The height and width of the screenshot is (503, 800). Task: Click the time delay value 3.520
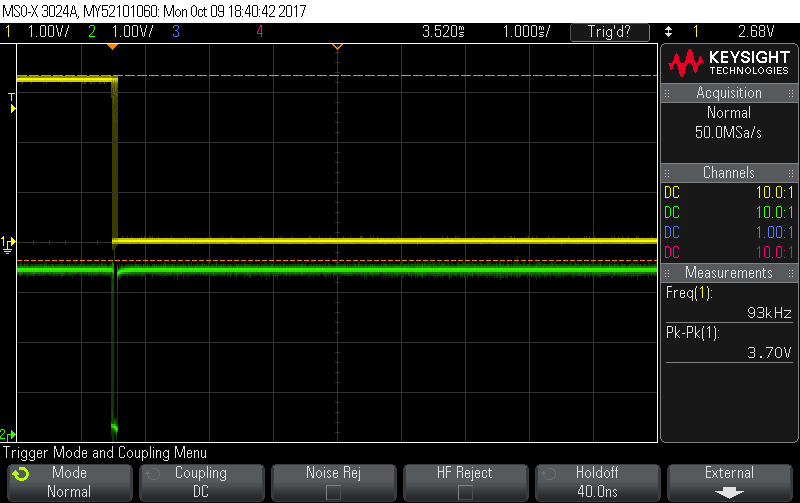coord(443,32)
